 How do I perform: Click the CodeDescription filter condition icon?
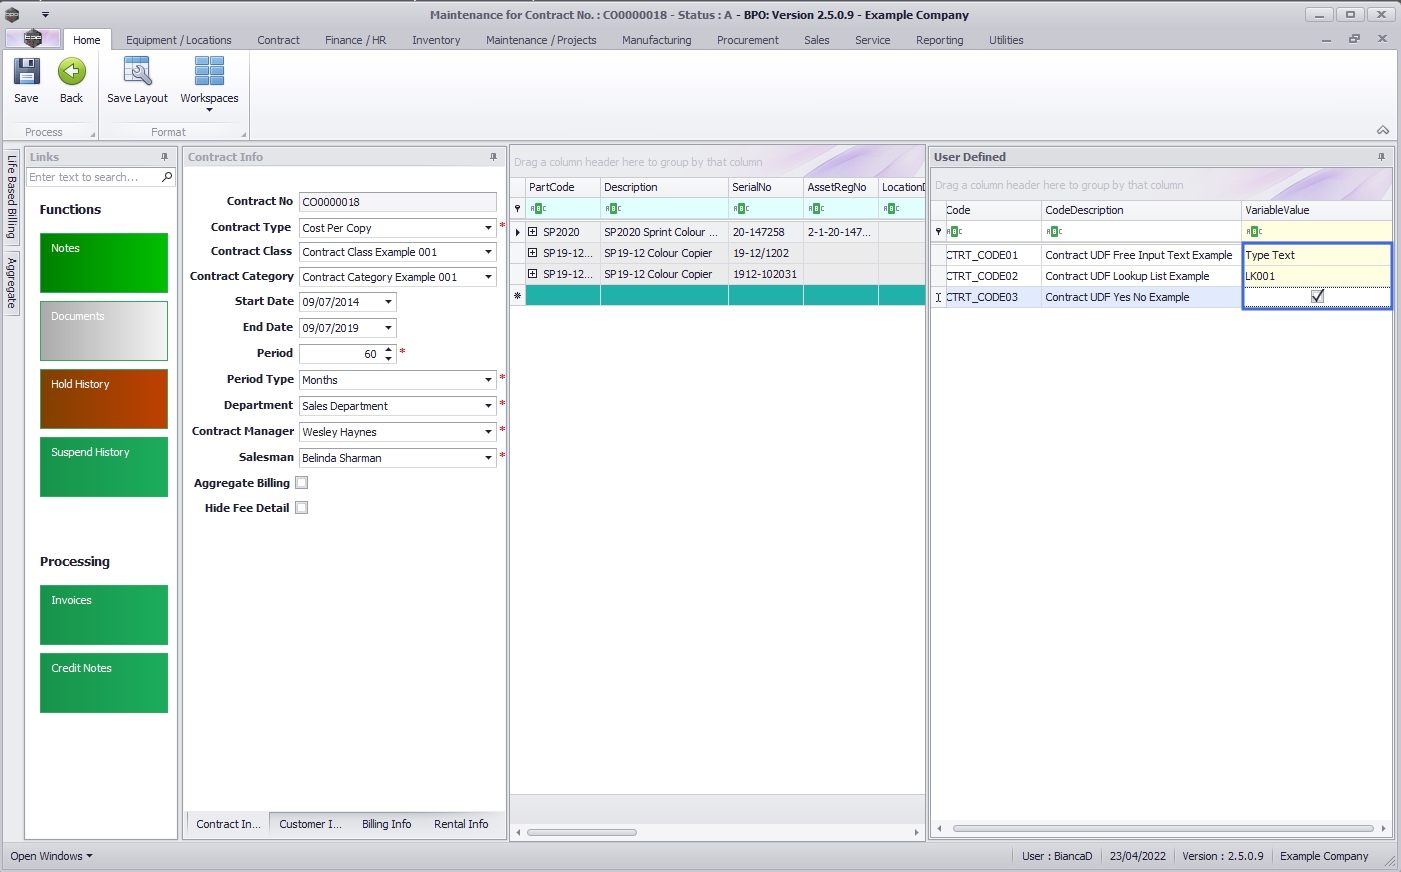tap(1054, 232)
